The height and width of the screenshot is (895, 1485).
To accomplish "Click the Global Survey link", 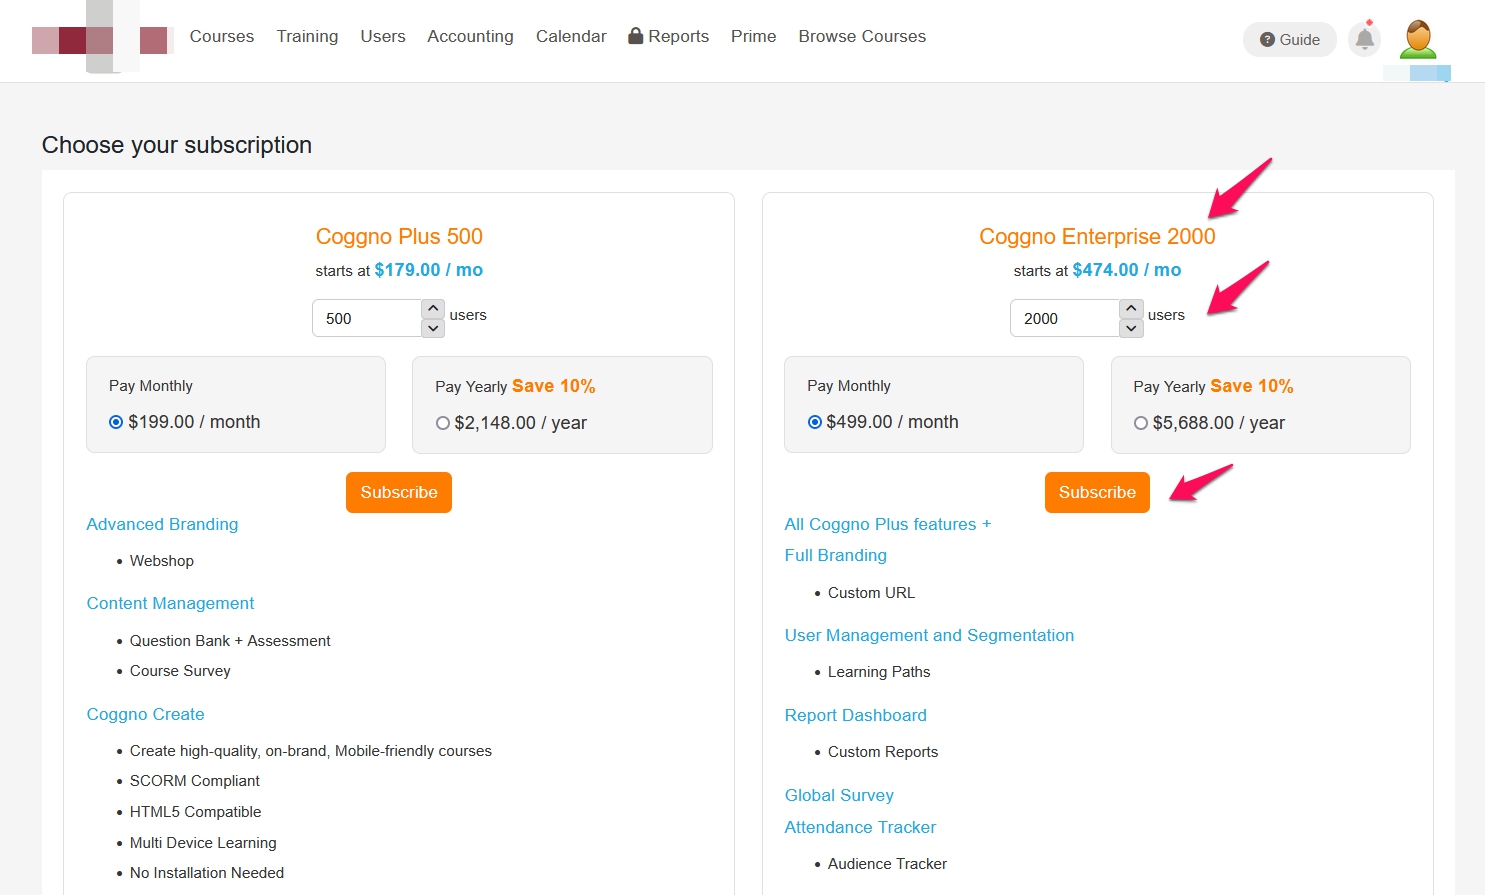I will click(x=839, y=795).
